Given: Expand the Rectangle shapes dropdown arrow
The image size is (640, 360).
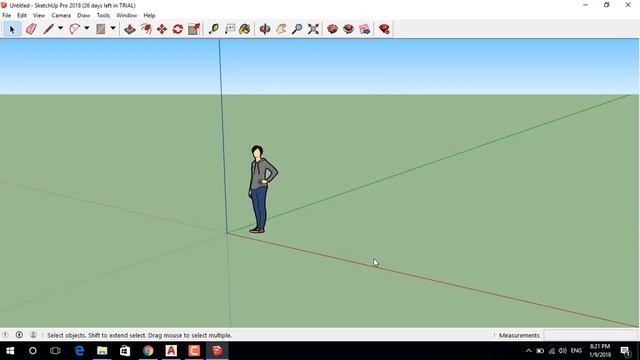Looking at the screenshot, I should [x=113, y=29].
